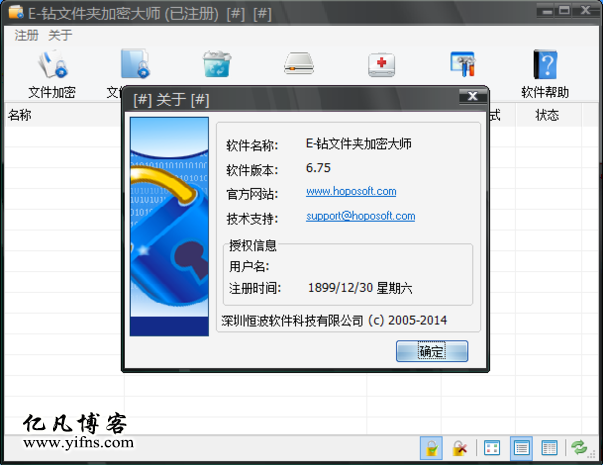603x465 pixels.
Task: Click the support@hoposoft.com email link
Action: (x=360, y=216)
